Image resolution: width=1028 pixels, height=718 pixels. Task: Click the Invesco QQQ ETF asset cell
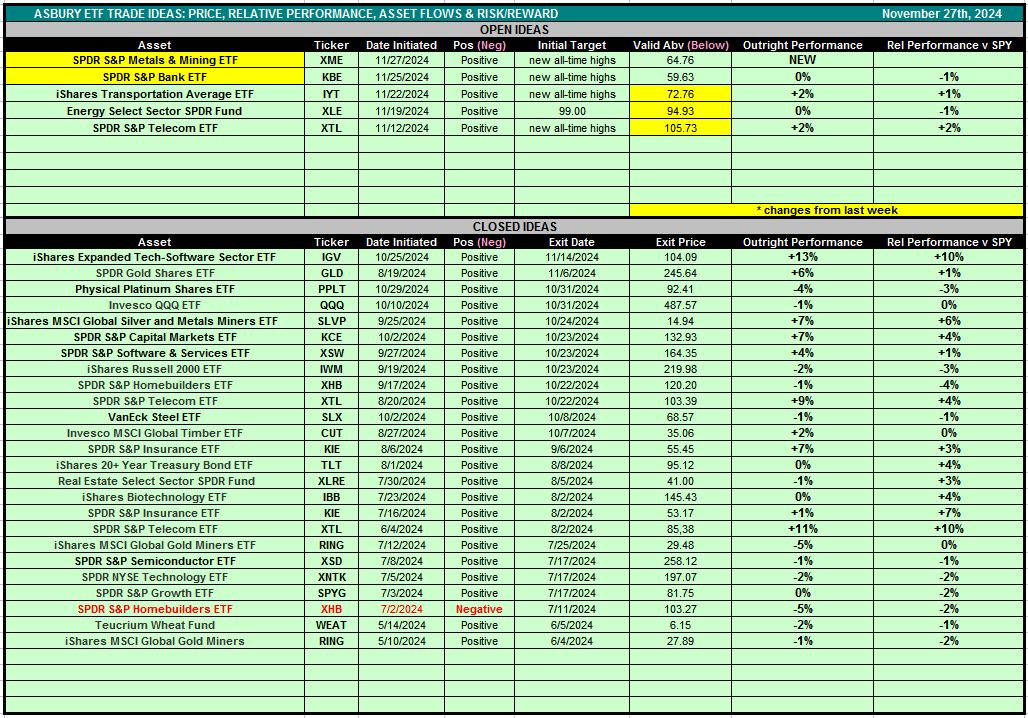[x=154, y=305]
